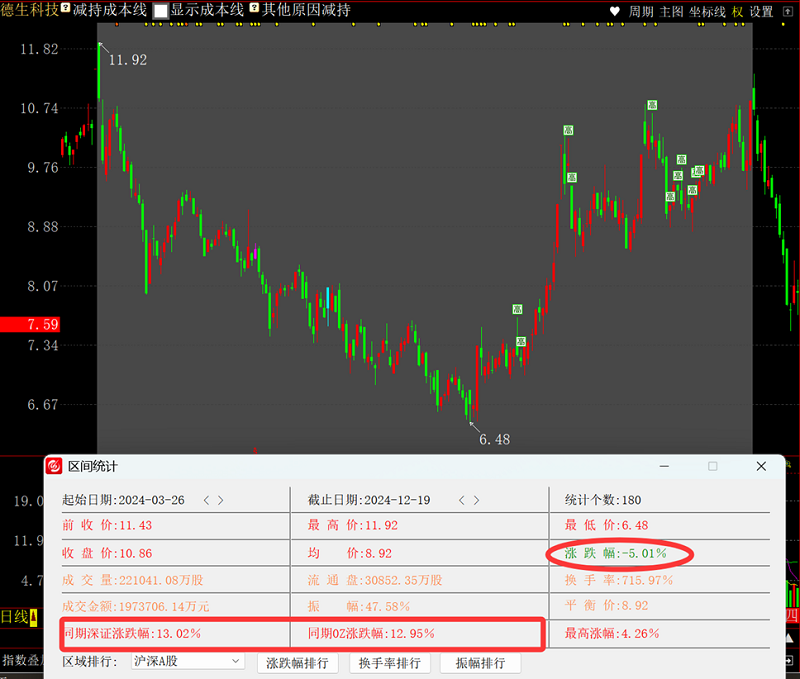Open the 主图 main chart menu
The image size is (800, 679).
point(671,11)
